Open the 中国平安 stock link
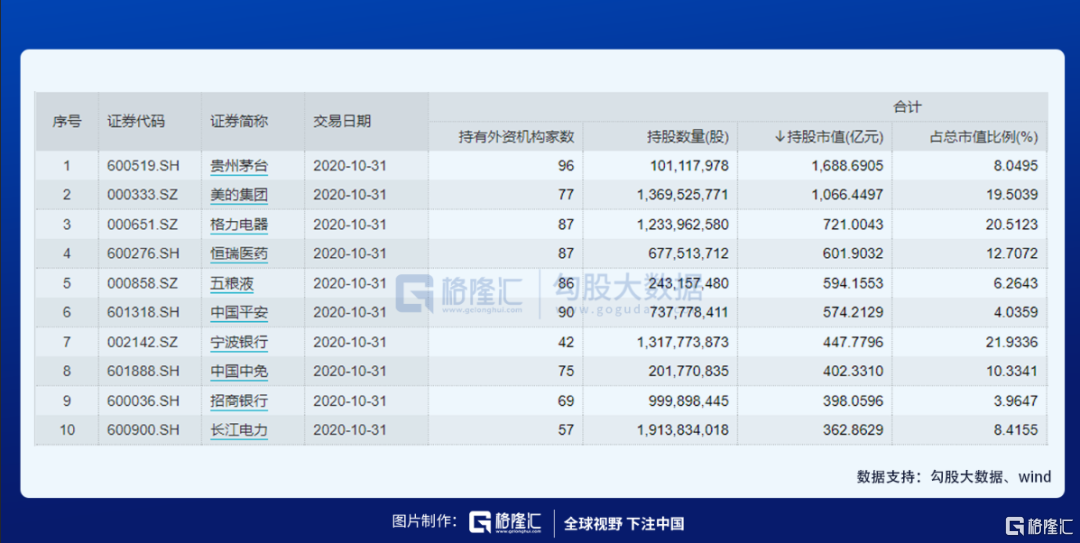 [239, 312]
